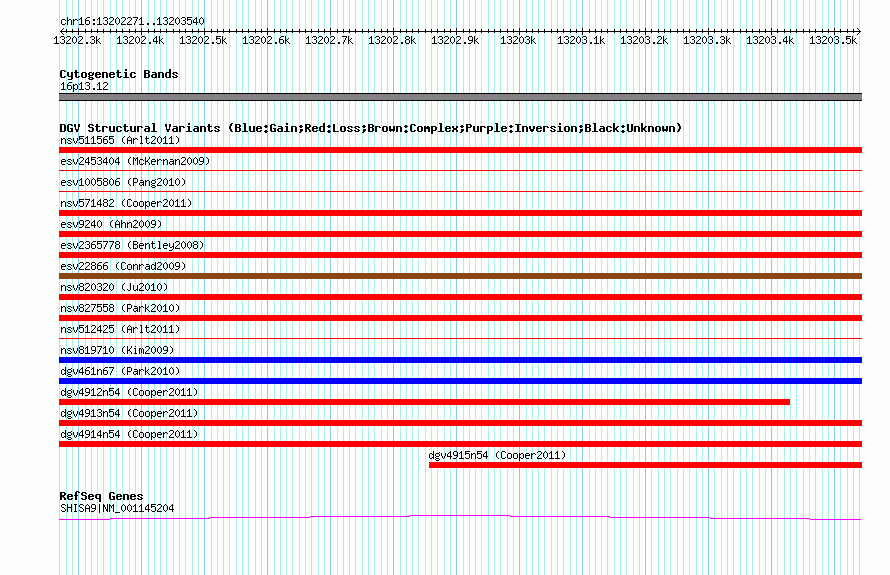The height and width of the screenshot is (575, 890).
Task: Open variant nsv511565 (Arlt2011) label
Action: tap(120, 140)
